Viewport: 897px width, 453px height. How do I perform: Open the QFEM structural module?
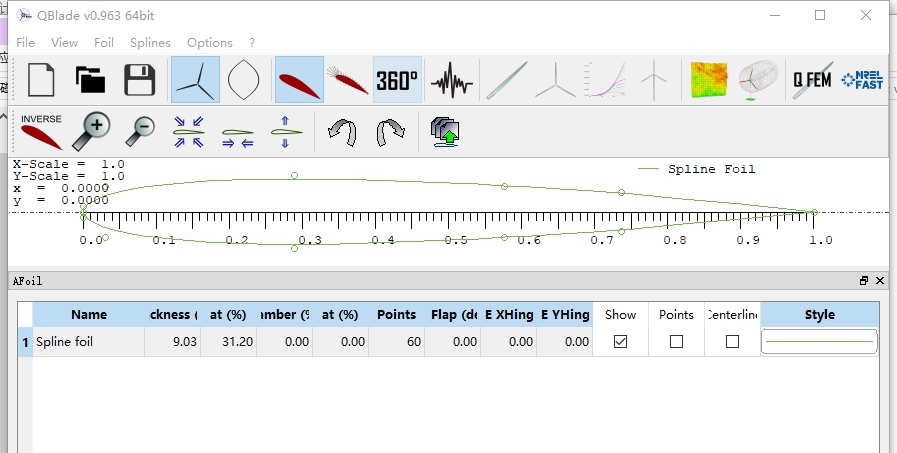coord(811,80)
